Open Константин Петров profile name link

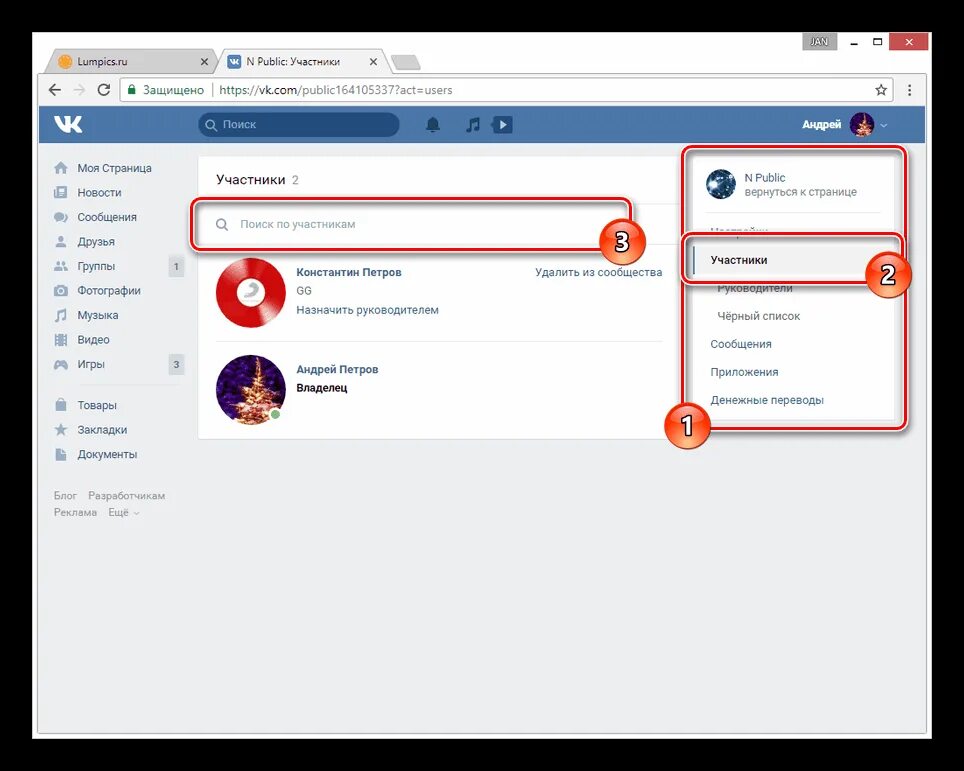[x=349, y=272]
